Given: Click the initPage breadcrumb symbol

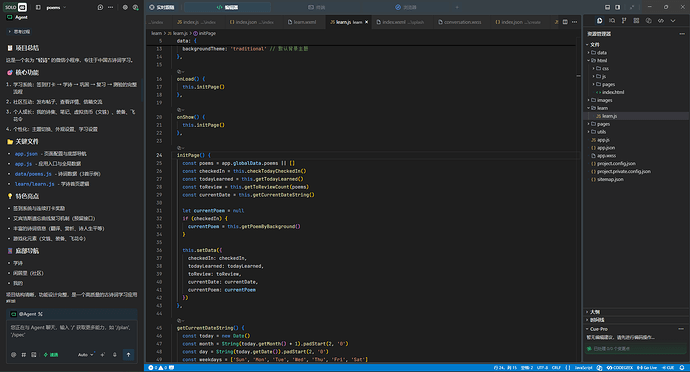Looking at the screenshot, I should [205, 33].
